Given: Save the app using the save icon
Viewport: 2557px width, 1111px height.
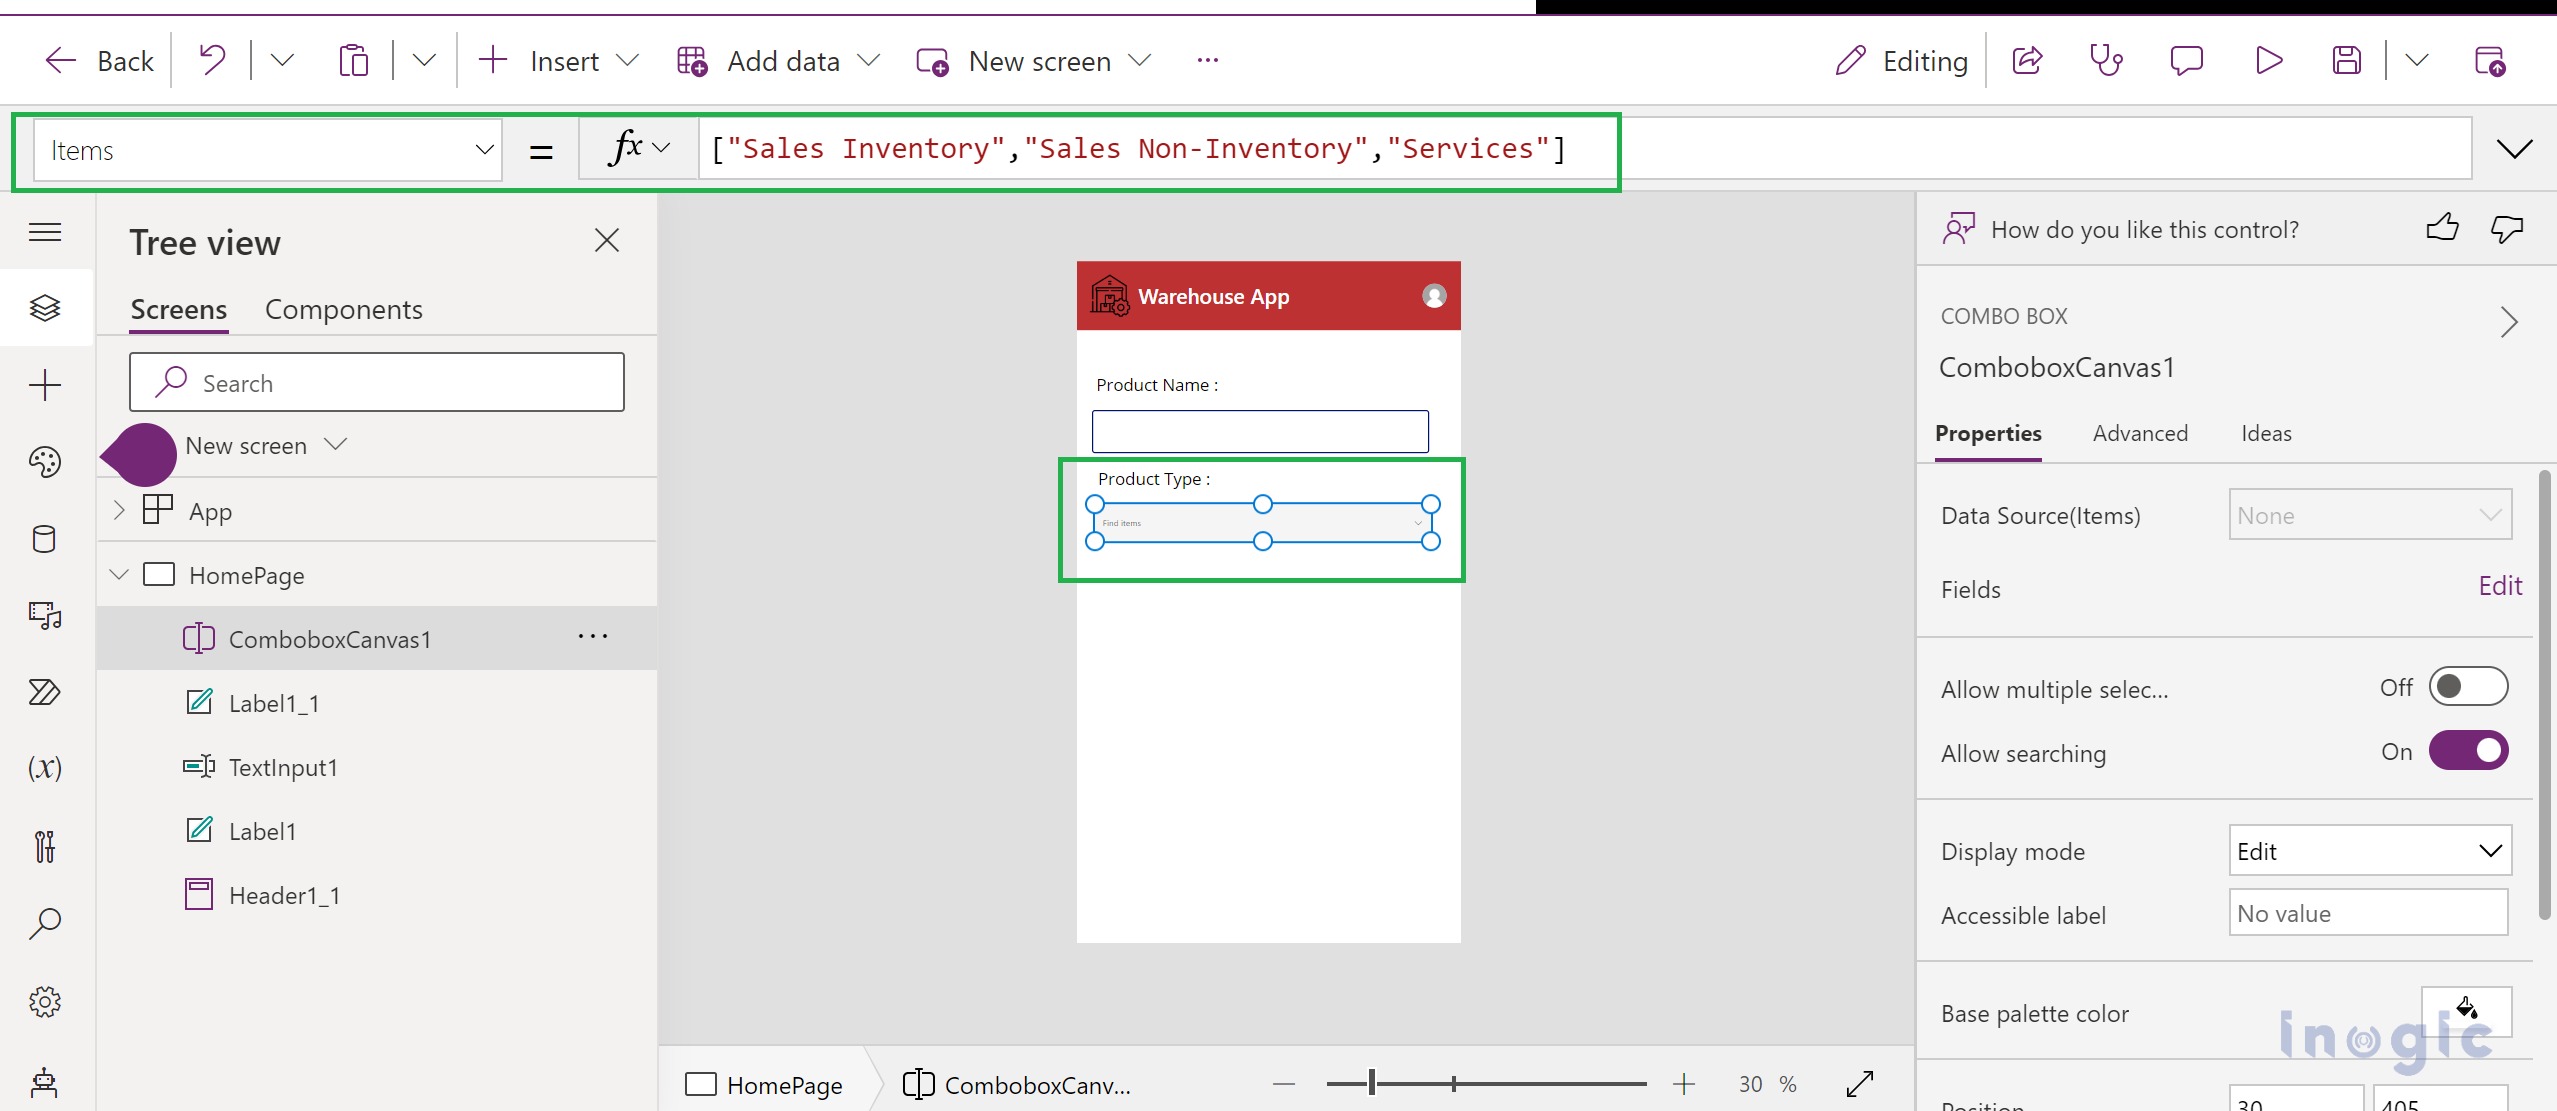Looking at the screenshot, I should pyautogui.click(x=2347, y=60).
